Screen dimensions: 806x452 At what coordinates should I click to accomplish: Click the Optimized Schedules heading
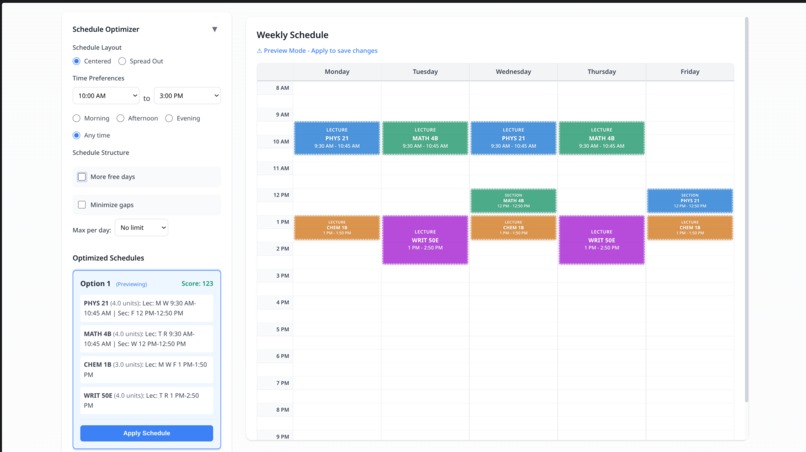click(x=108, y=258)
